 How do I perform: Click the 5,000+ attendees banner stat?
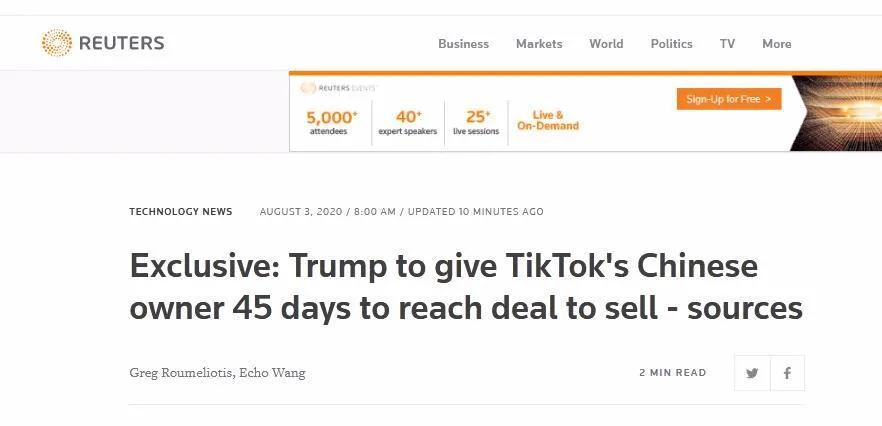[331, 122]
